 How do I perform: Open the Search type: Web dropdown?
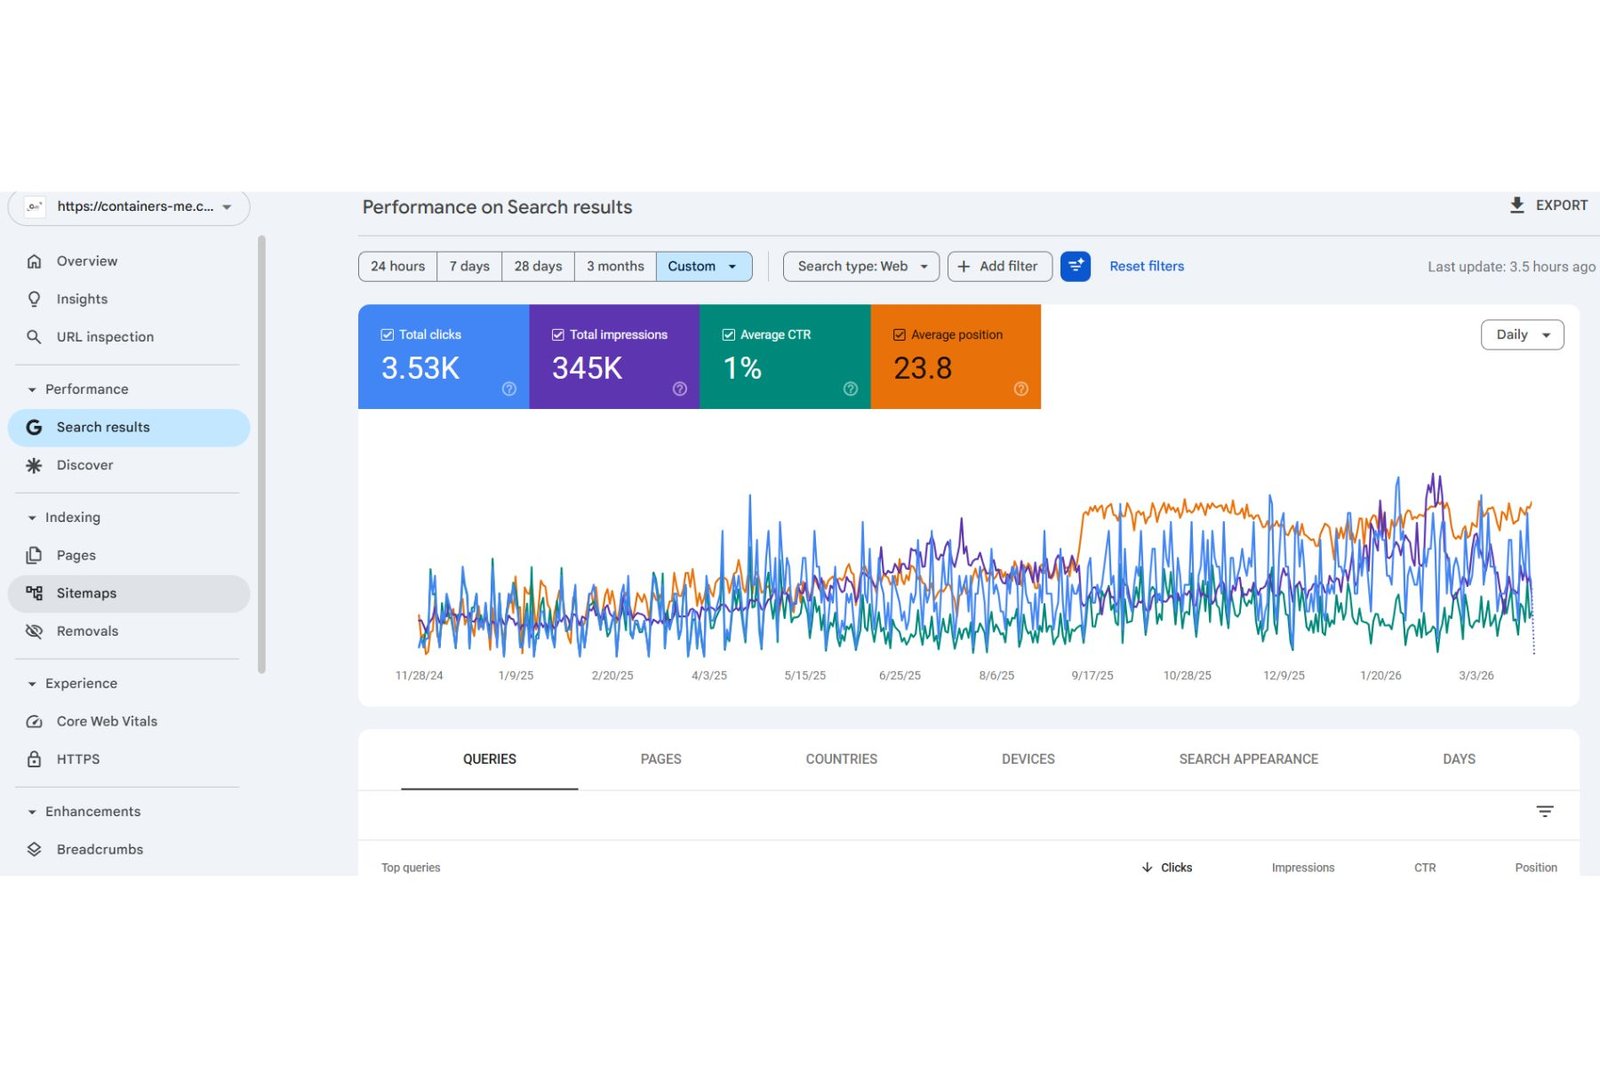861,266
